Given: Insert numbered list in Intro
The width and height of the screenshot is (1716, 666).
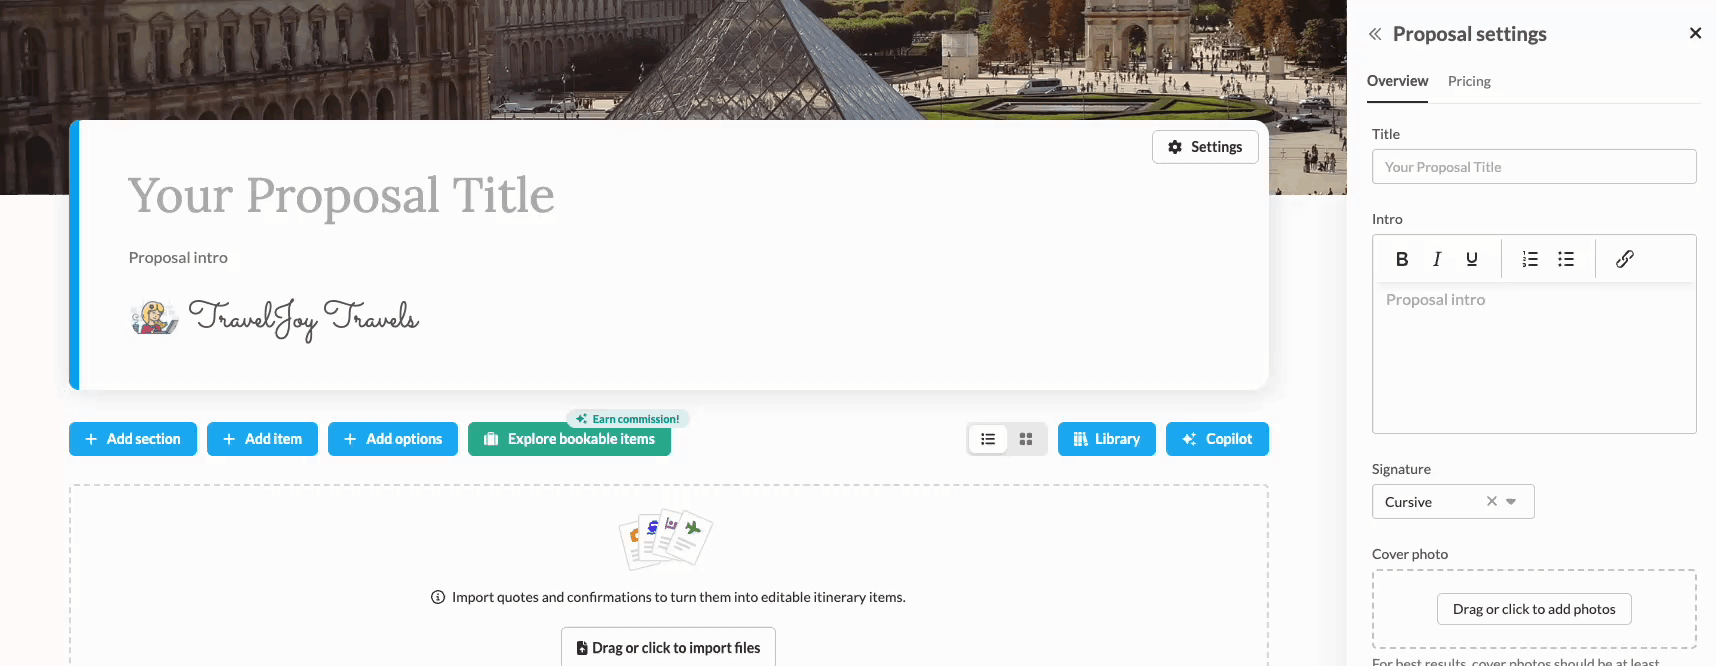Looking at the screenshot, I should [x=1530, y=259].
